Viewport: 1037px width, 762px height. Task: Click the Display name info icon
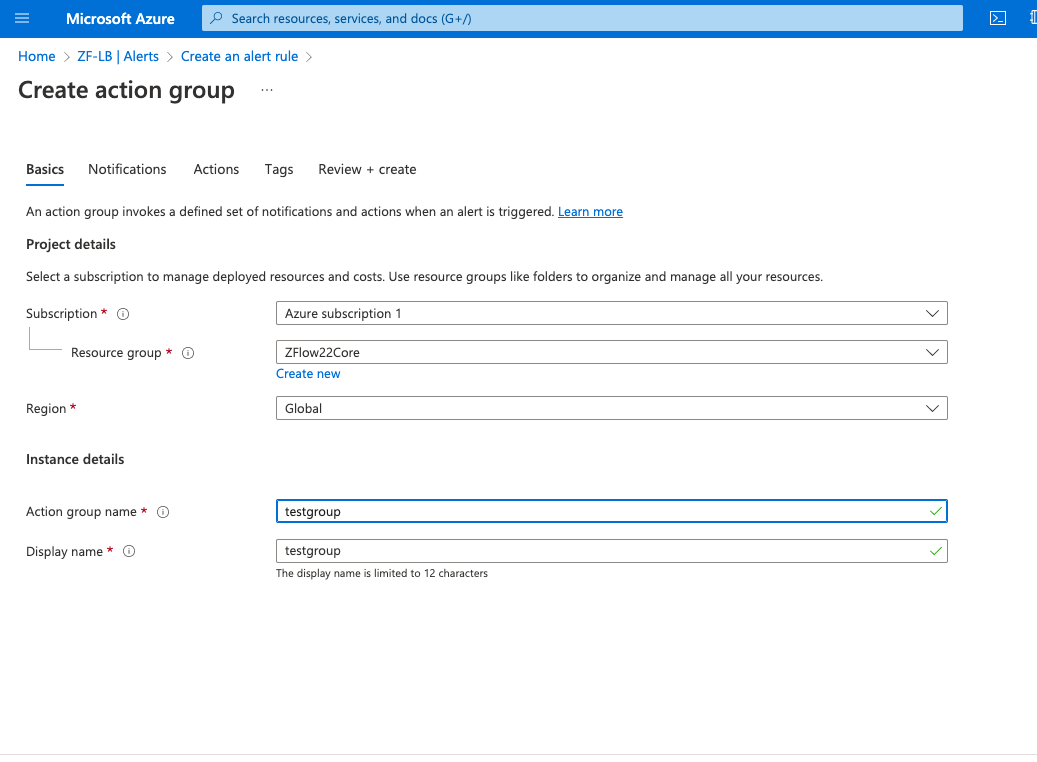[x=129, y=551]
